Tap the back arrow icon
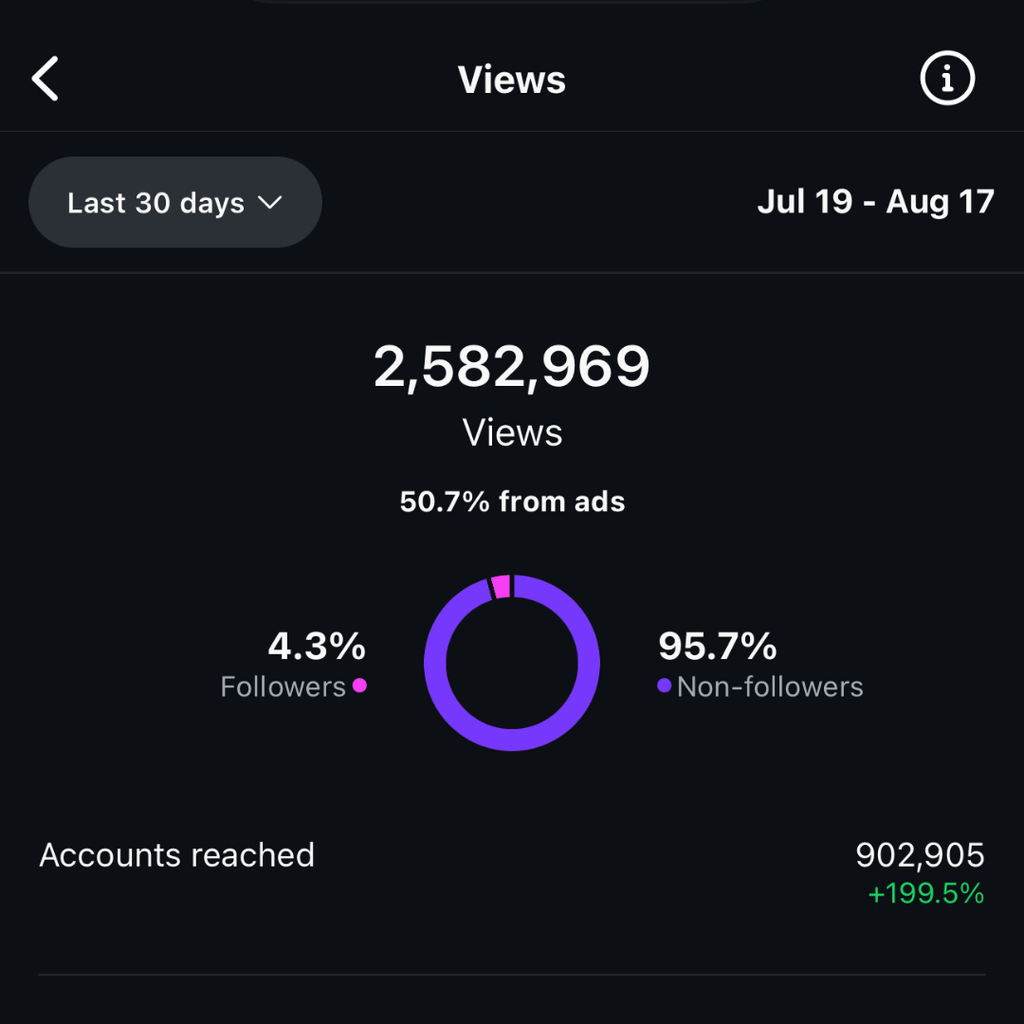1024x1024 pixels. [x=46, y=79]
